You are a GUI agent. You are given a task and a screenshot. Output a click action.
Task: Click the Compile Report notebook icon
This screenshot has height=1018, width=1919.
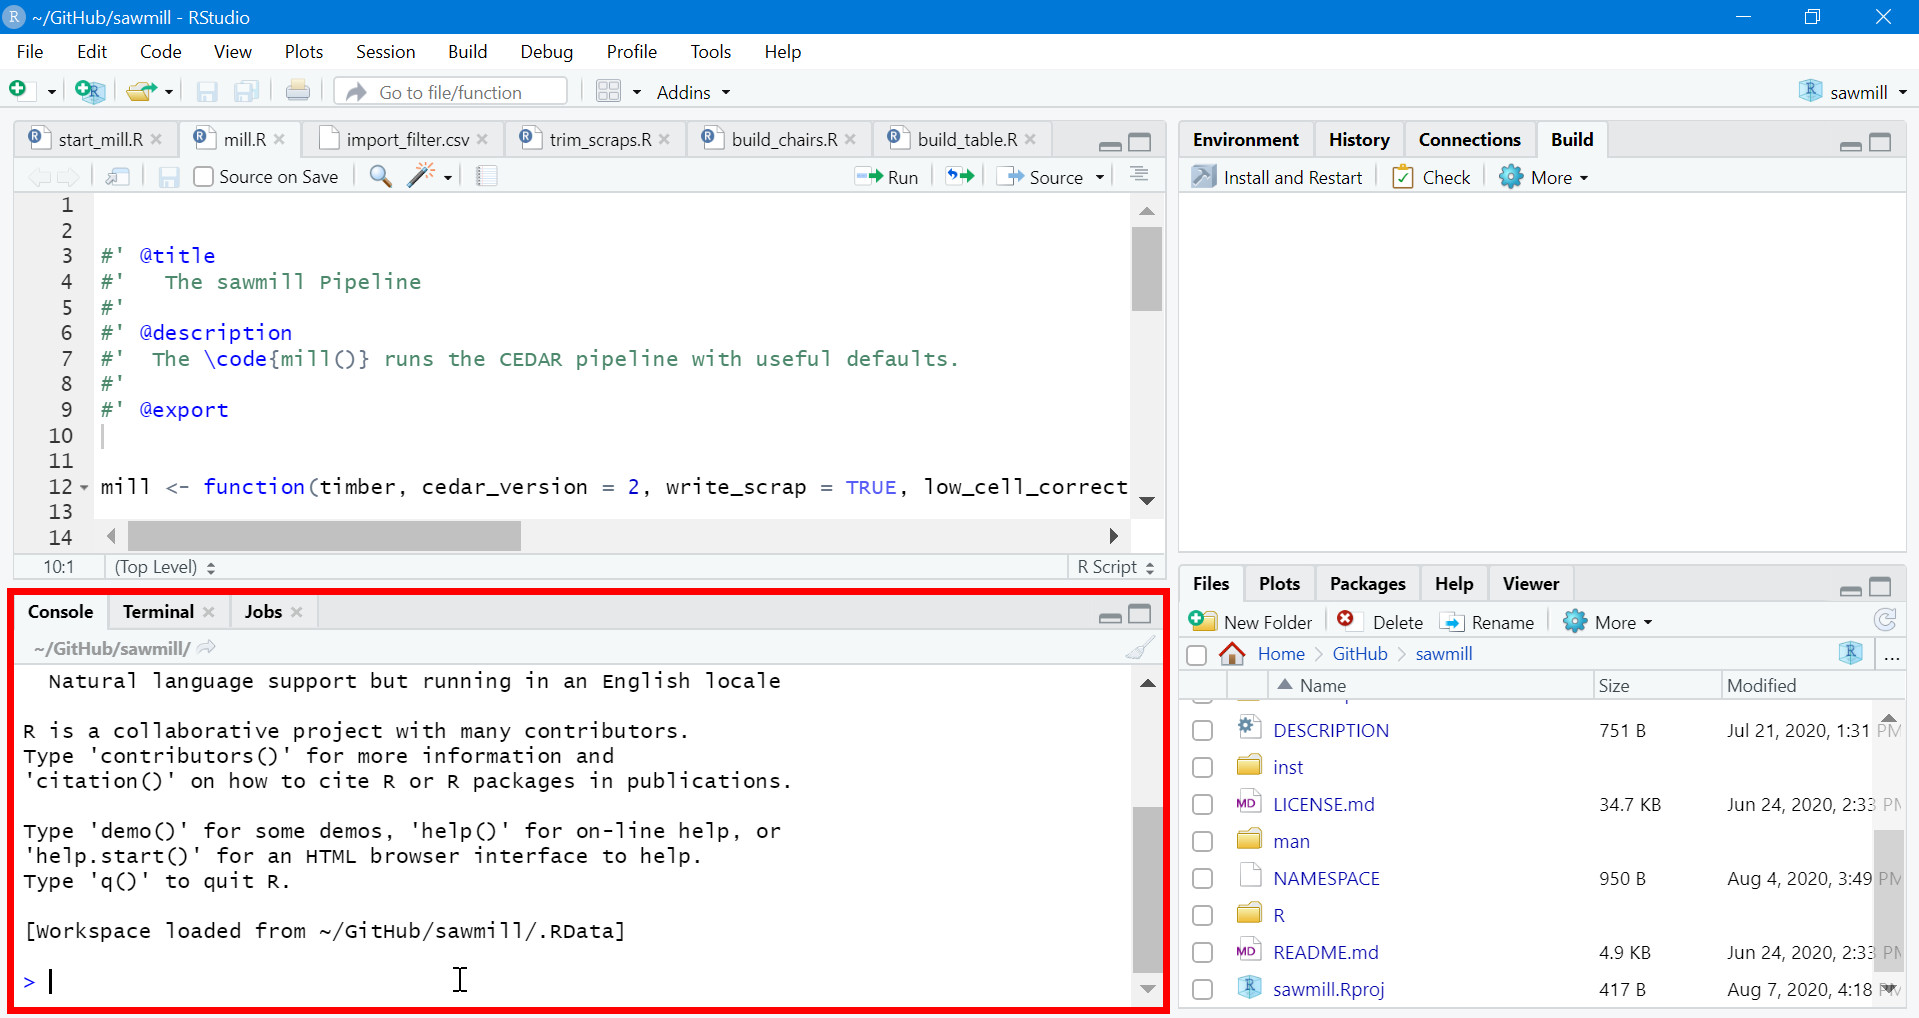click(x=487, y=176)
